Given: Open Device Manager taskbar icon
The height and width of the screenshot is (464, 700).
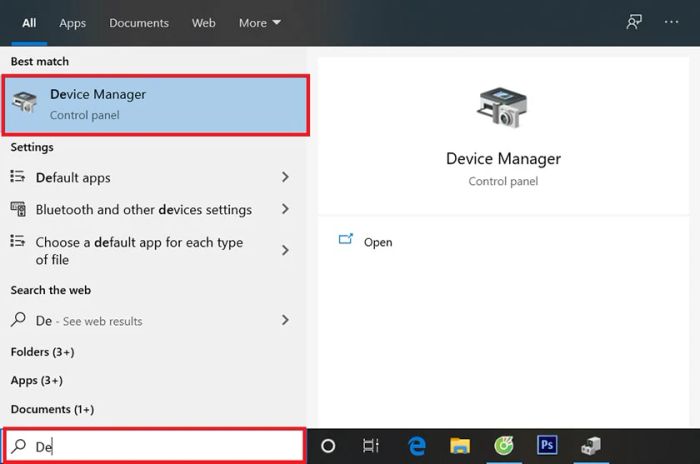Looking at the screenshot, I should (x=591, y=446).
